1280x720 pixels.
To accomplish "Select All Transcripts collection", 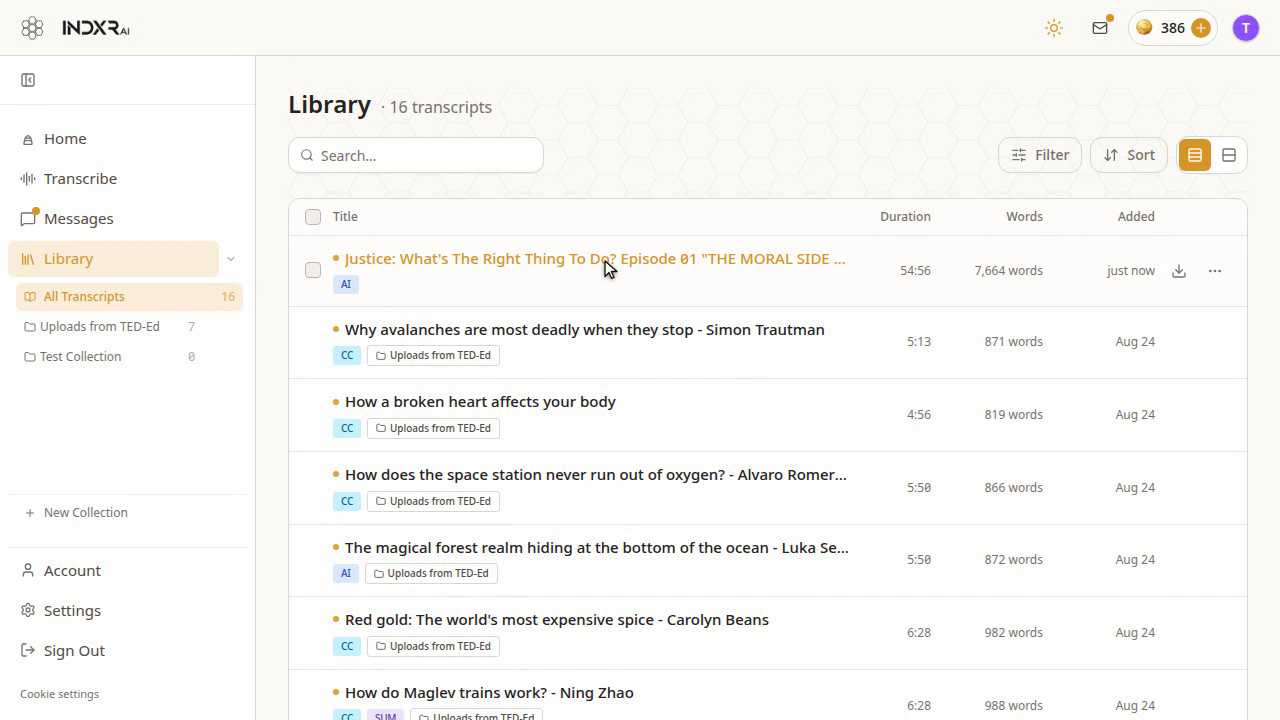I will [x=129, y=297].
